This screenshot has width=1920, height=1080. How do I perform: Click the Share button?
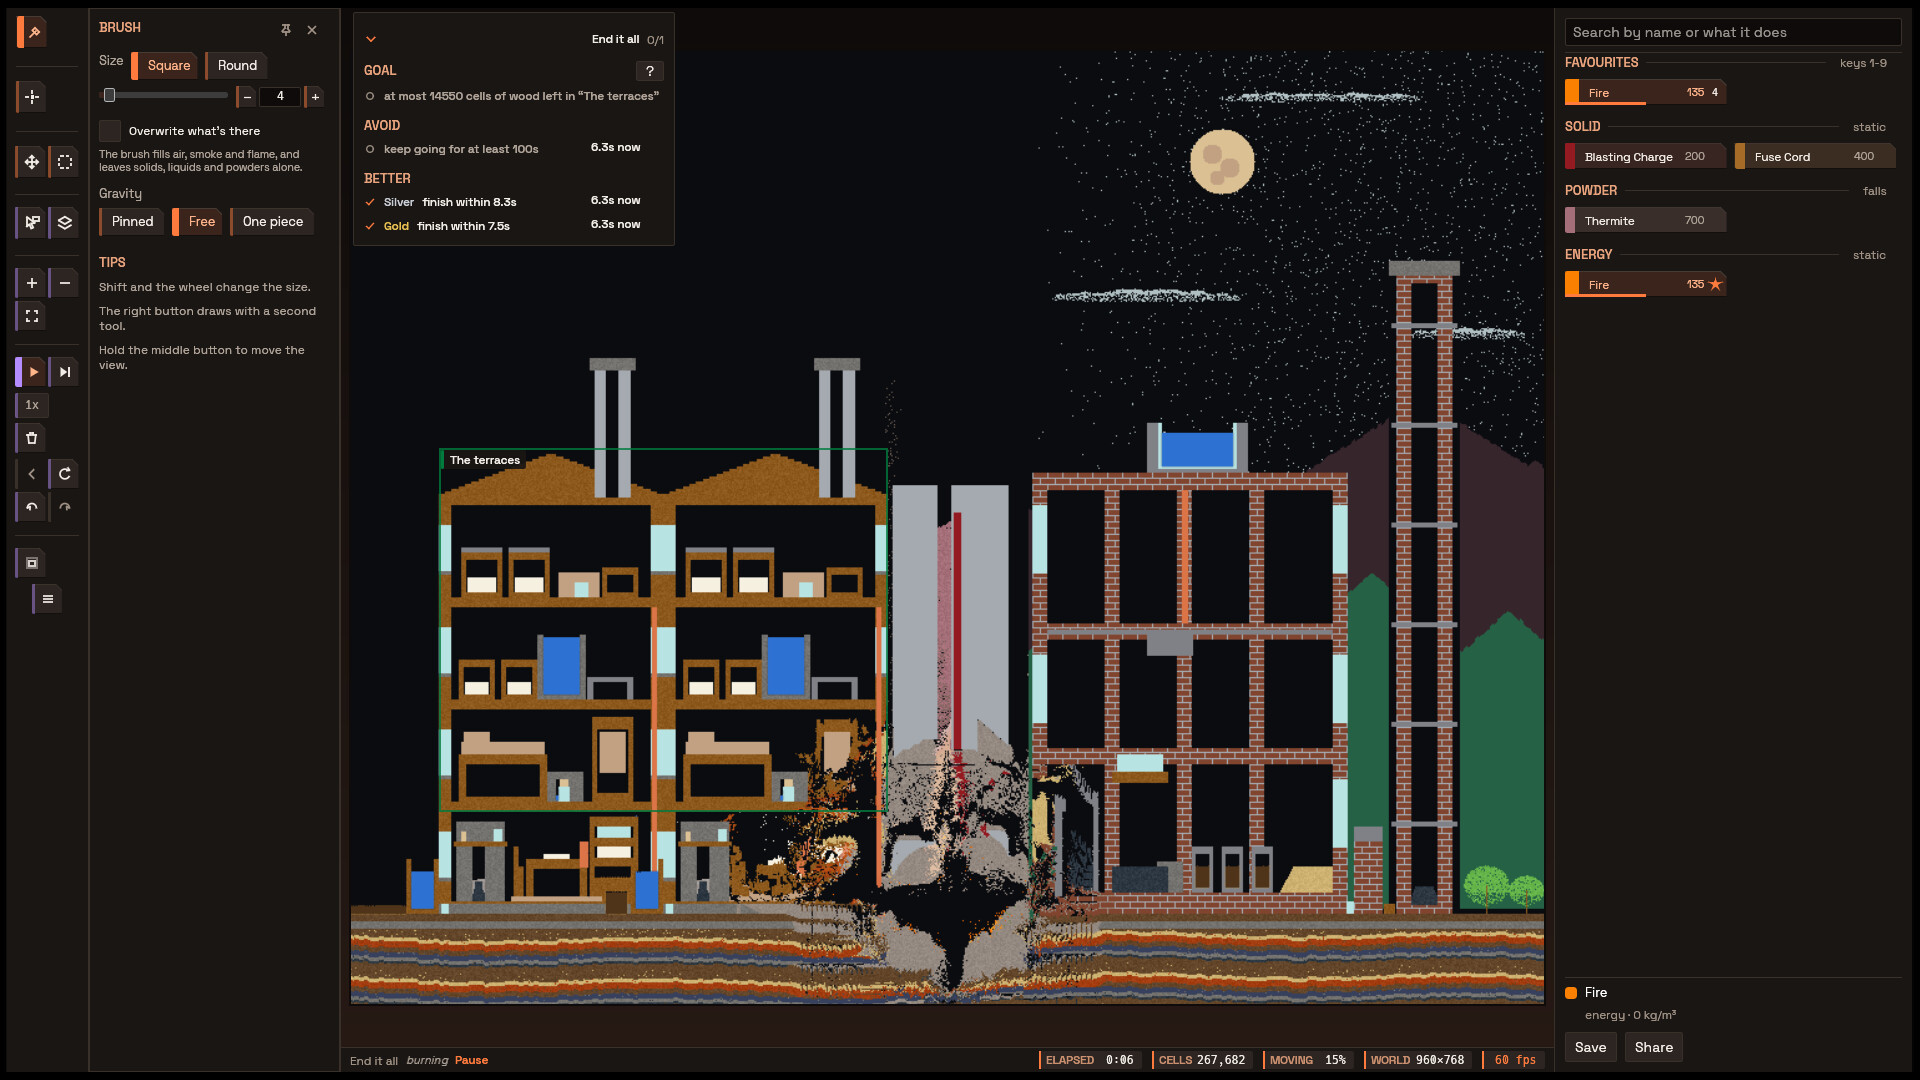coord(1653,1047)
